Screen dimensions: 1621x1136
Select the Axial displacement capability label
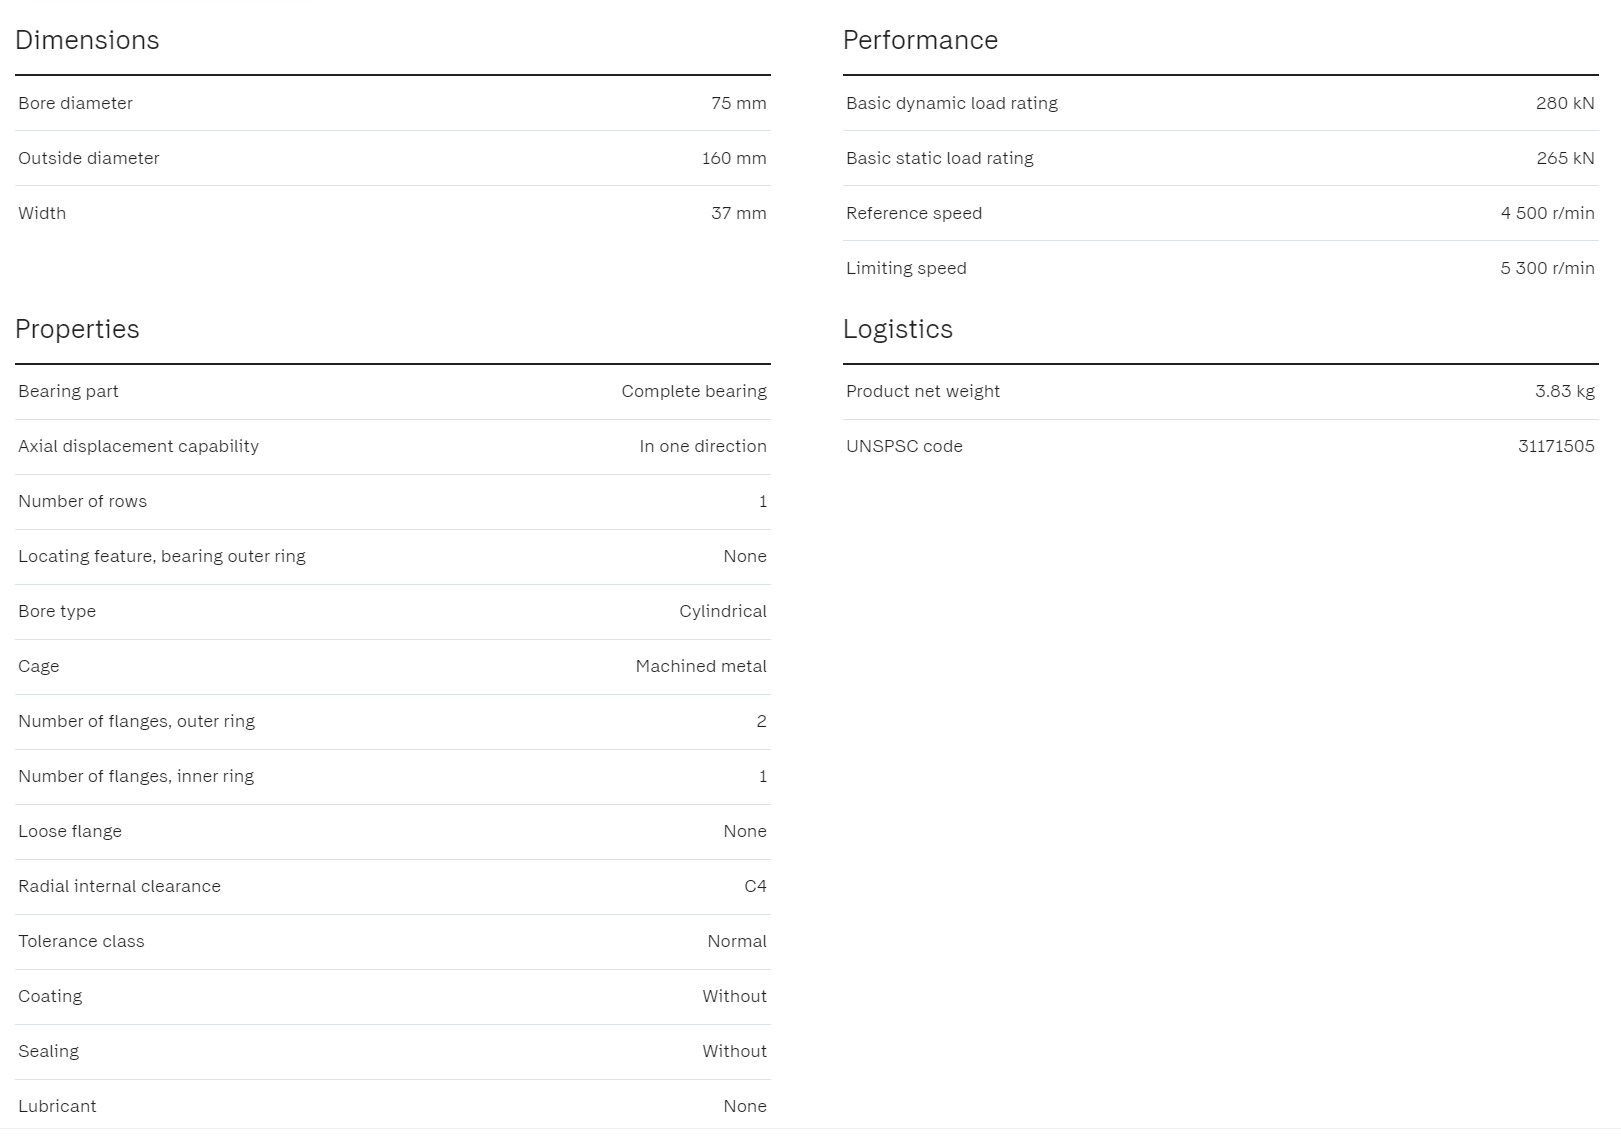(x=138, y=446)
